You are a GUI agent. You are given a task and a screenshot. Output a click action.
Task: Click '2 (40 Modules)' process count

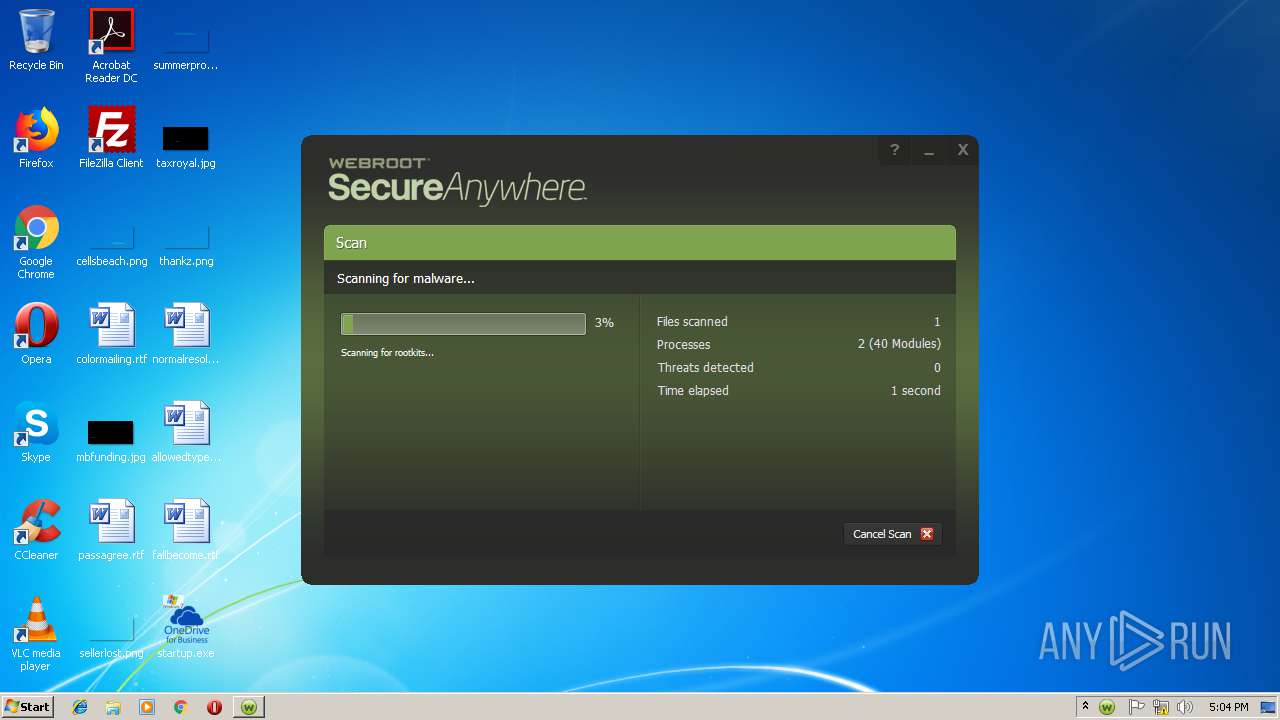point(899,344)
